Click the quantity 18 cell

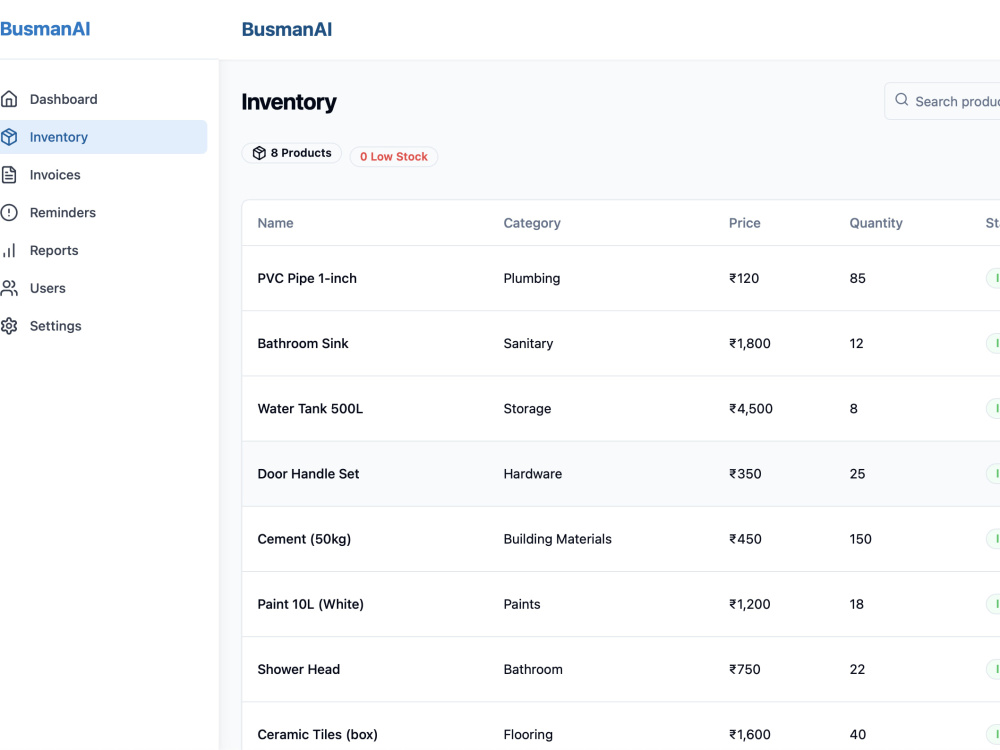pos(857,604)
